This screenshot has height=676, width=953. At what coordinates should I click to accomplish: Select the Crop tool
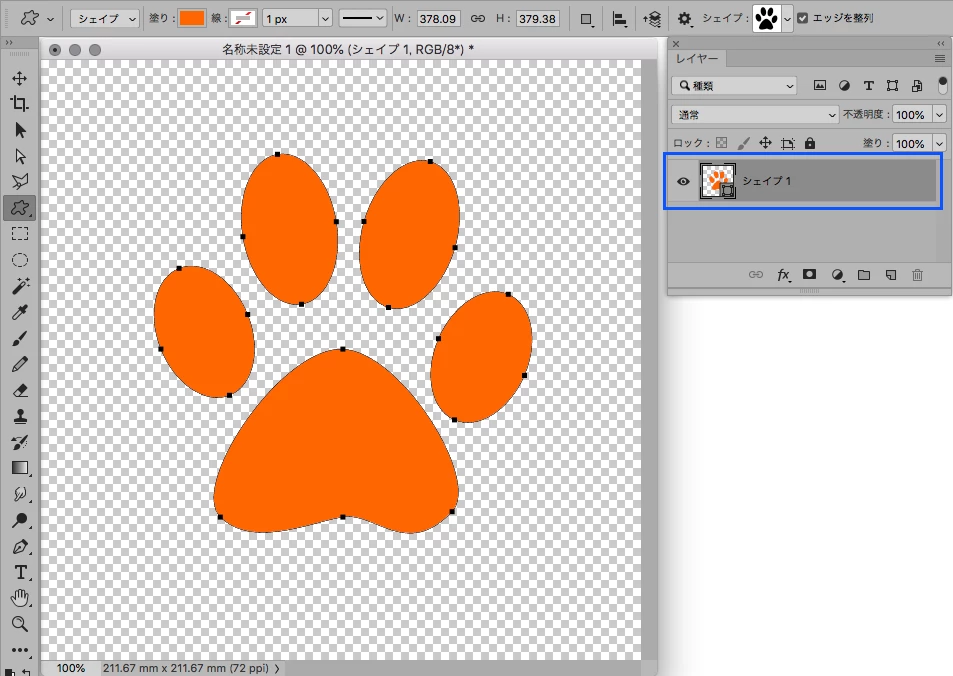(x=19, y=103)
